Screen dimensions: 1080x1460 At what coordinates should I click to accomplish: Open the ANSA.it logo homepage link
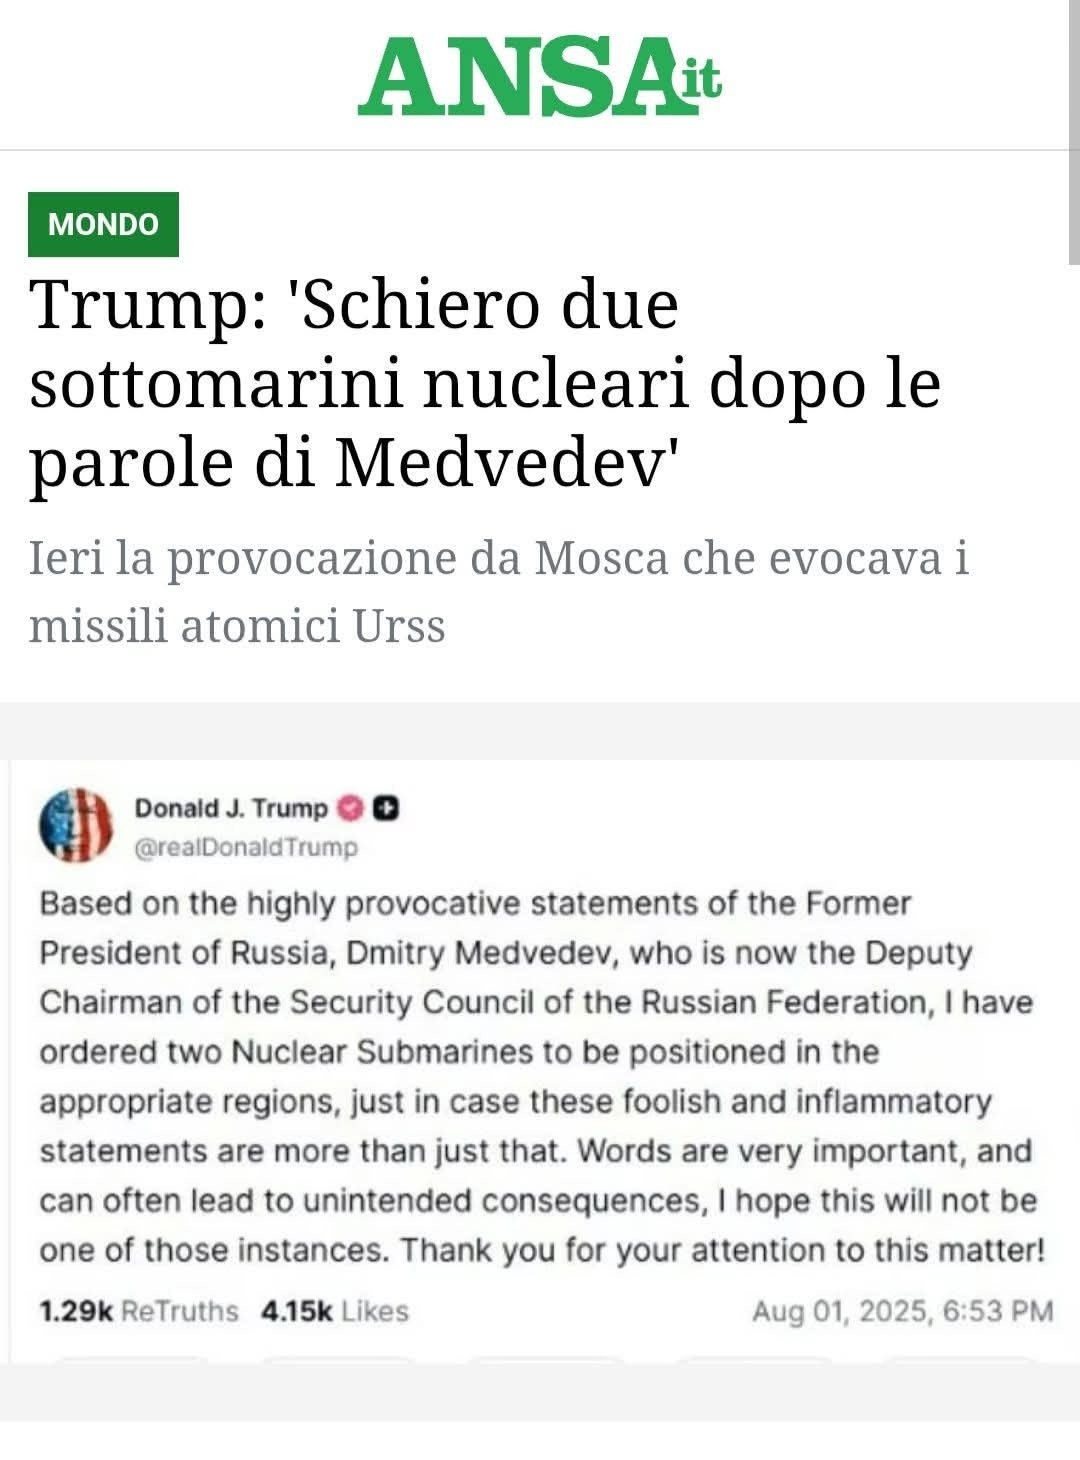[x=540, y=75]
